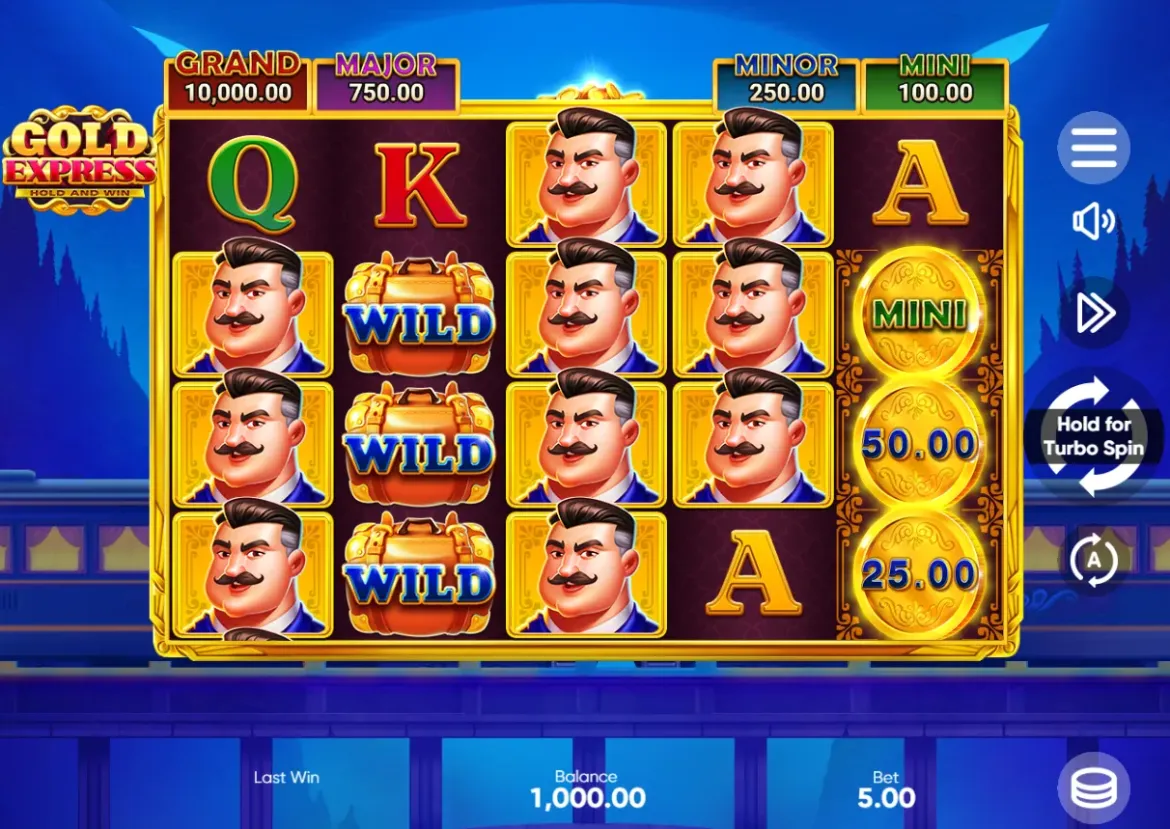This screenshot has width=1170, height=829.
Task: Click the topmost WILD suitcase symbol
Action: (419, 313)
